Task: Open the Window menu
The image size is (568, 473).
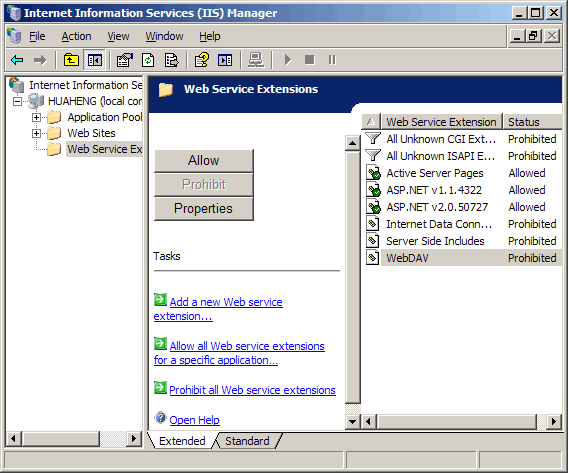Action: (x=164, y=36)
